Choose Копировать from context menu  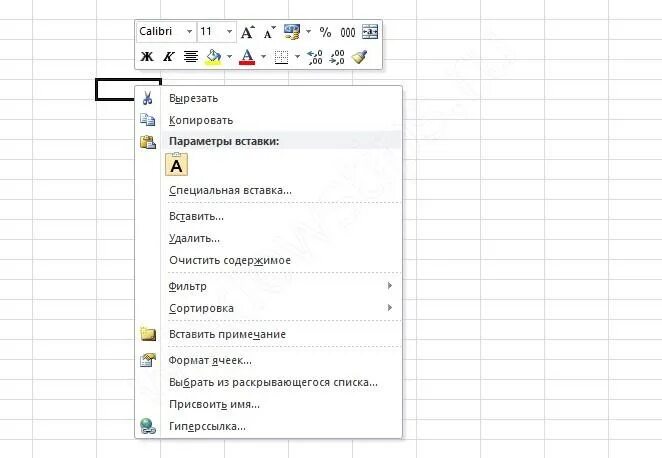tap(268, 120)
